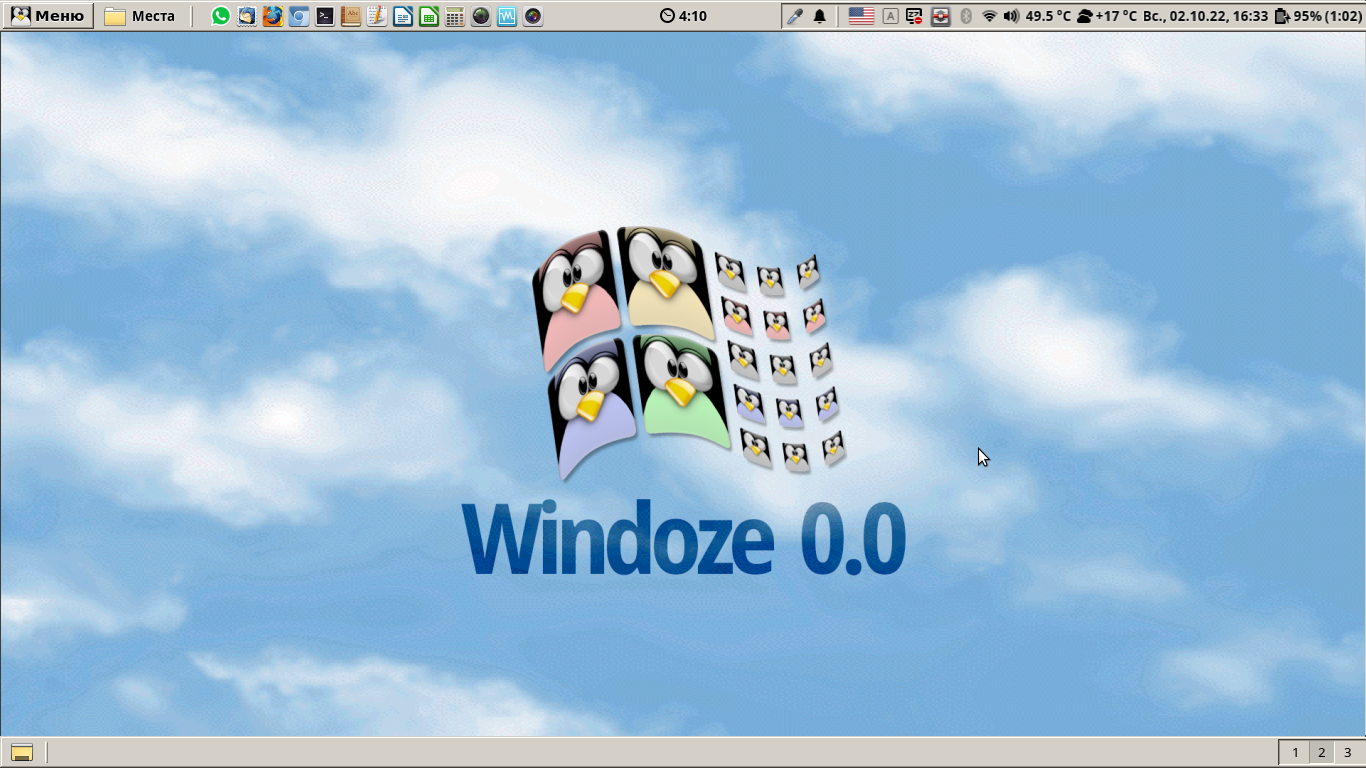Open the volume control speaker icon
1366x768 pixels.
1011,16
